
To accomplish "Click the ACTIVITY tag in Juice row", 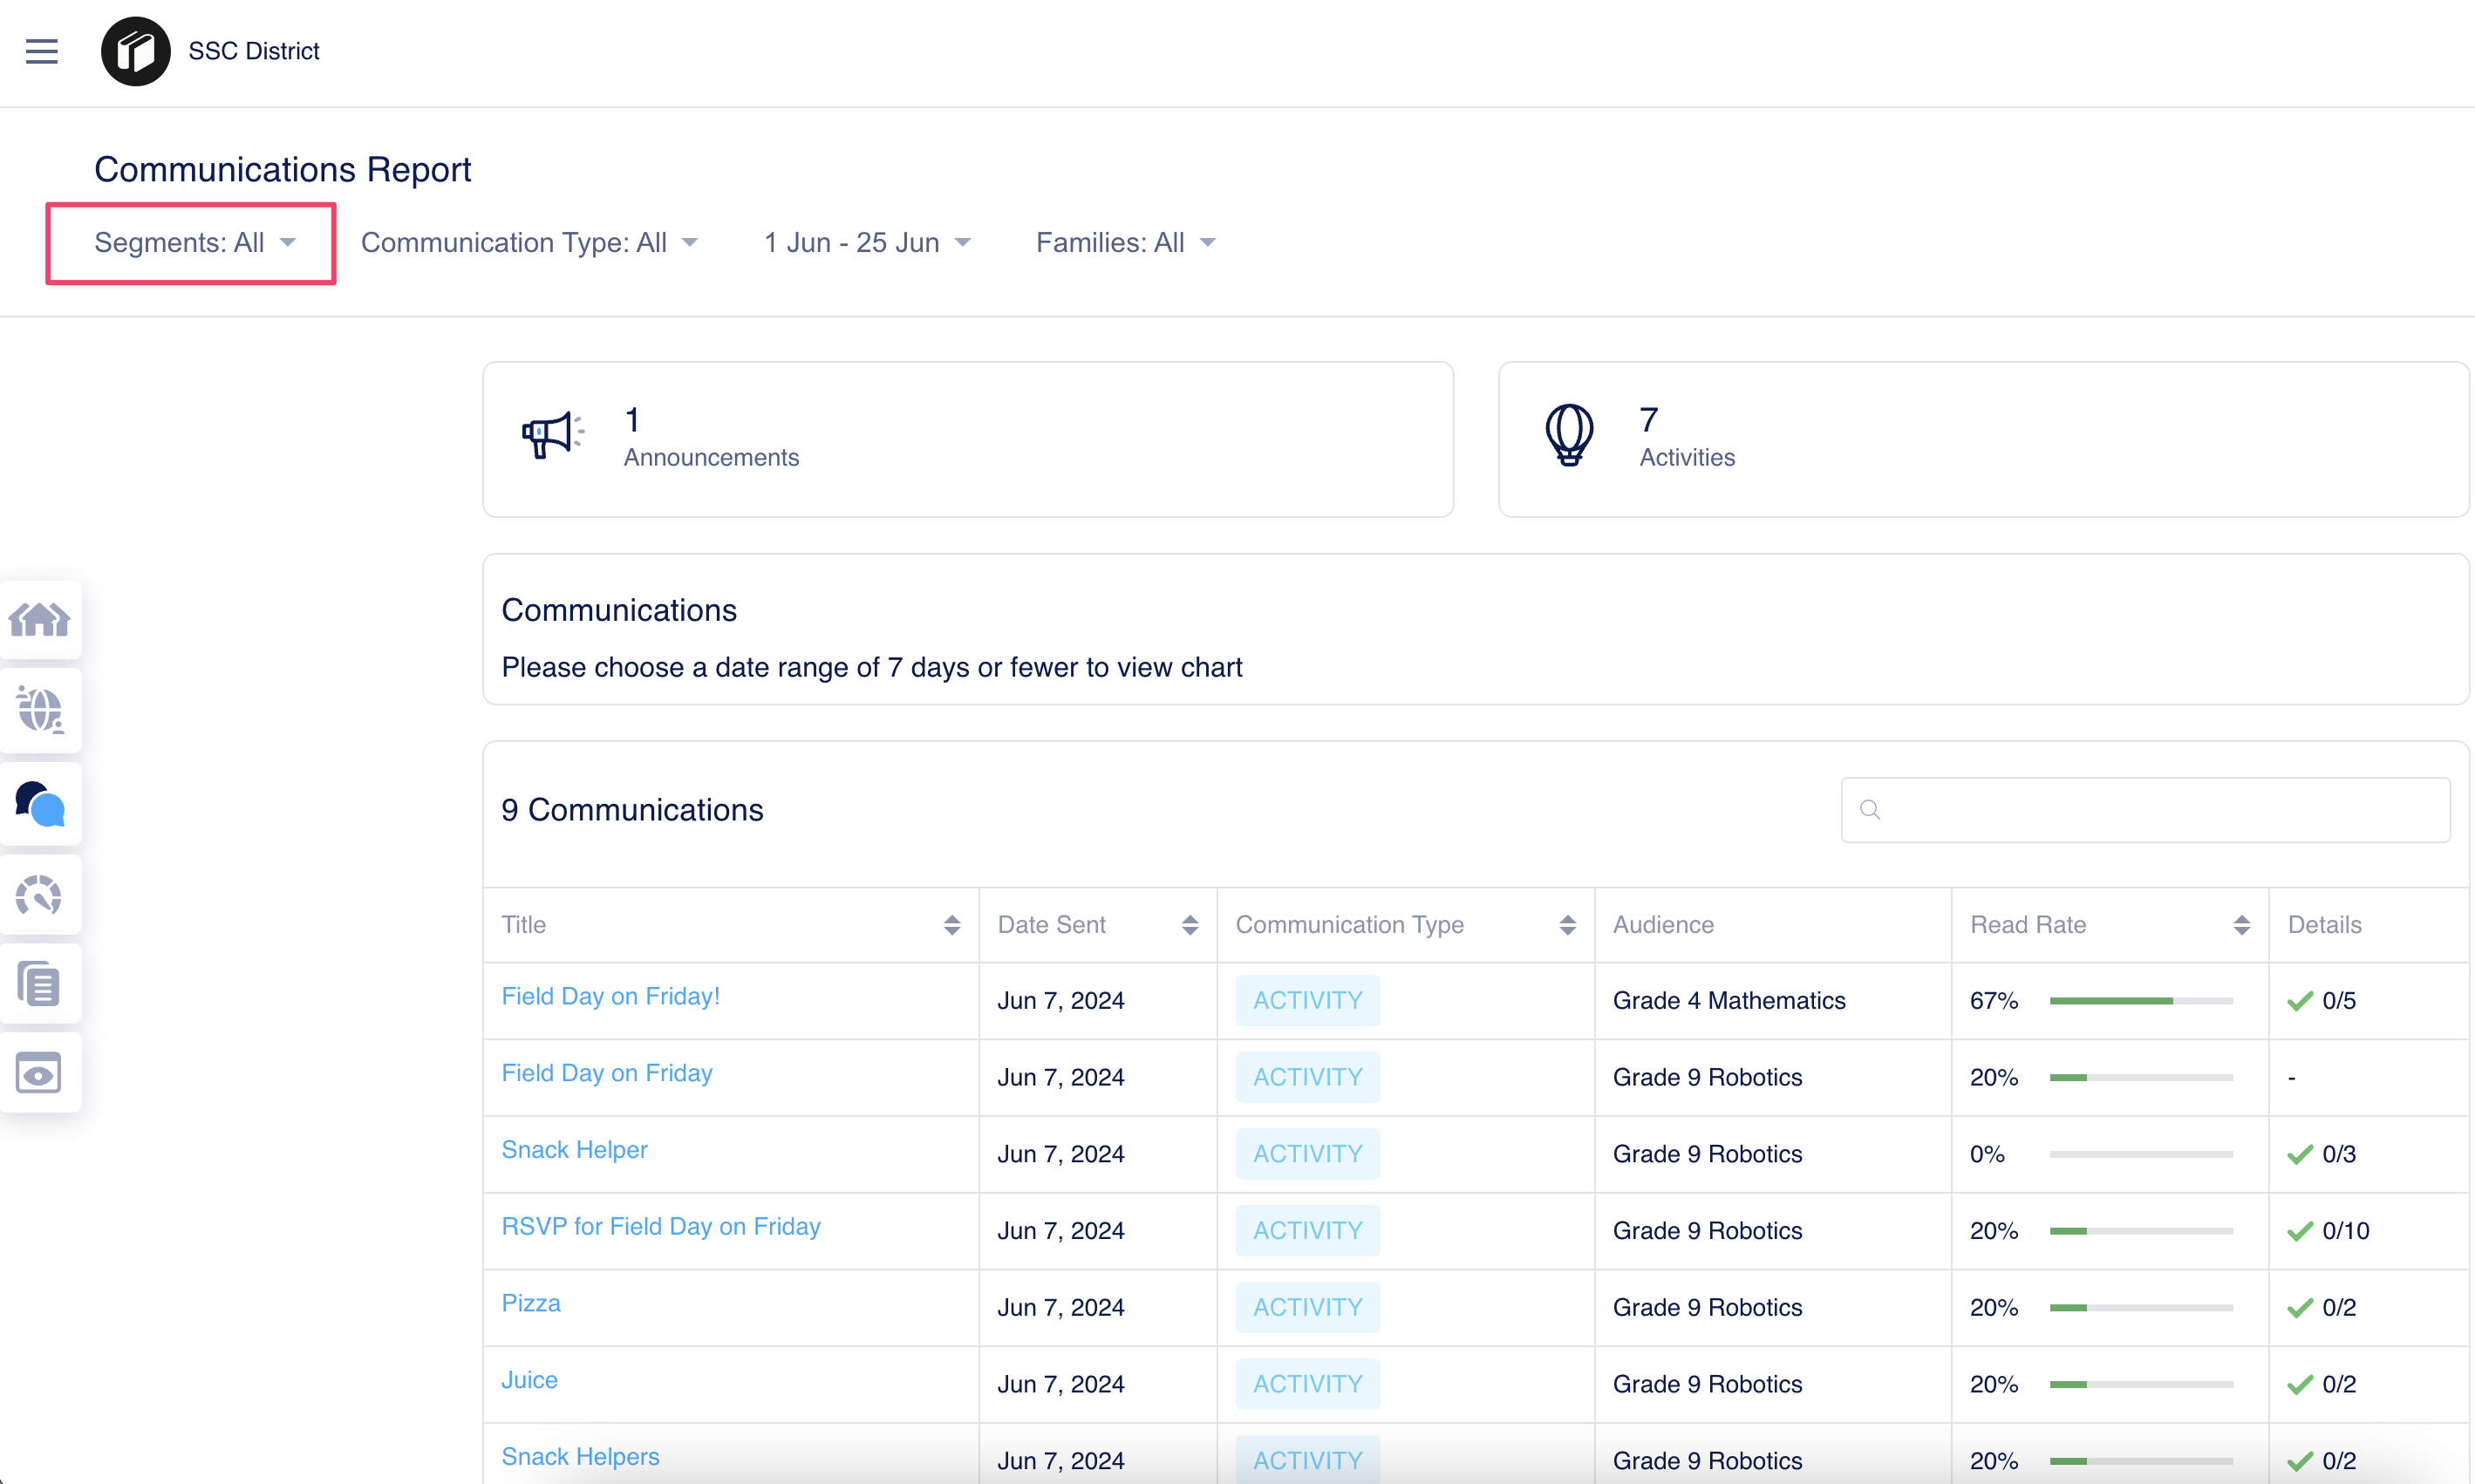I will click(1307, 1384).
